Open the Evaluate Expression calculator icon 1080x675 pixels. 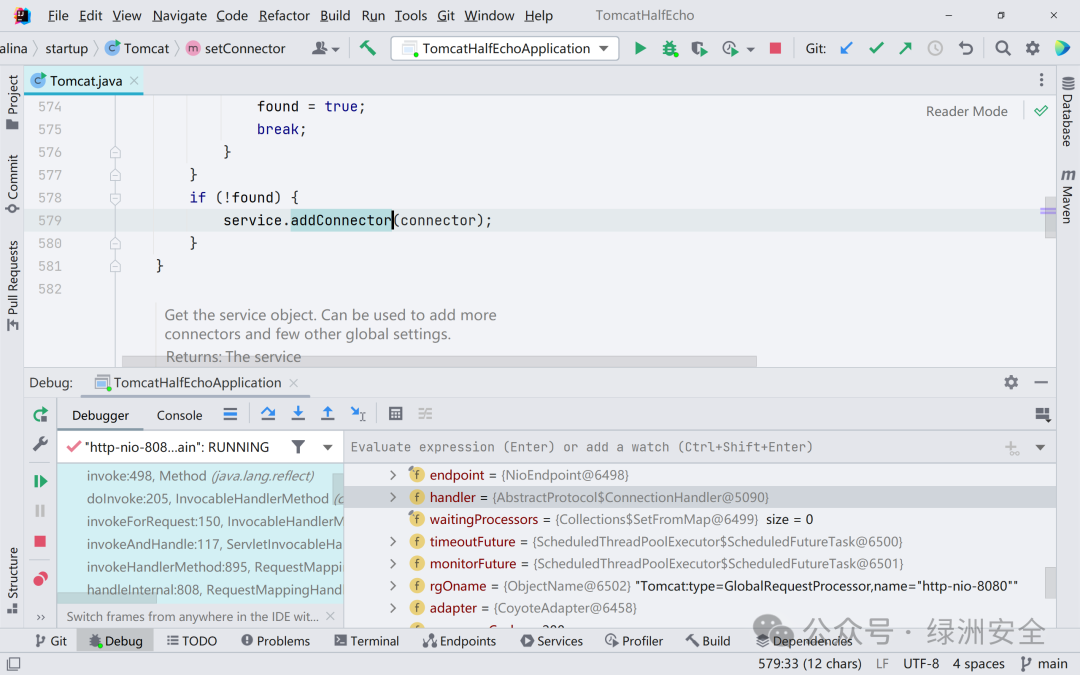pyautogui.click(x=395, y=413)
